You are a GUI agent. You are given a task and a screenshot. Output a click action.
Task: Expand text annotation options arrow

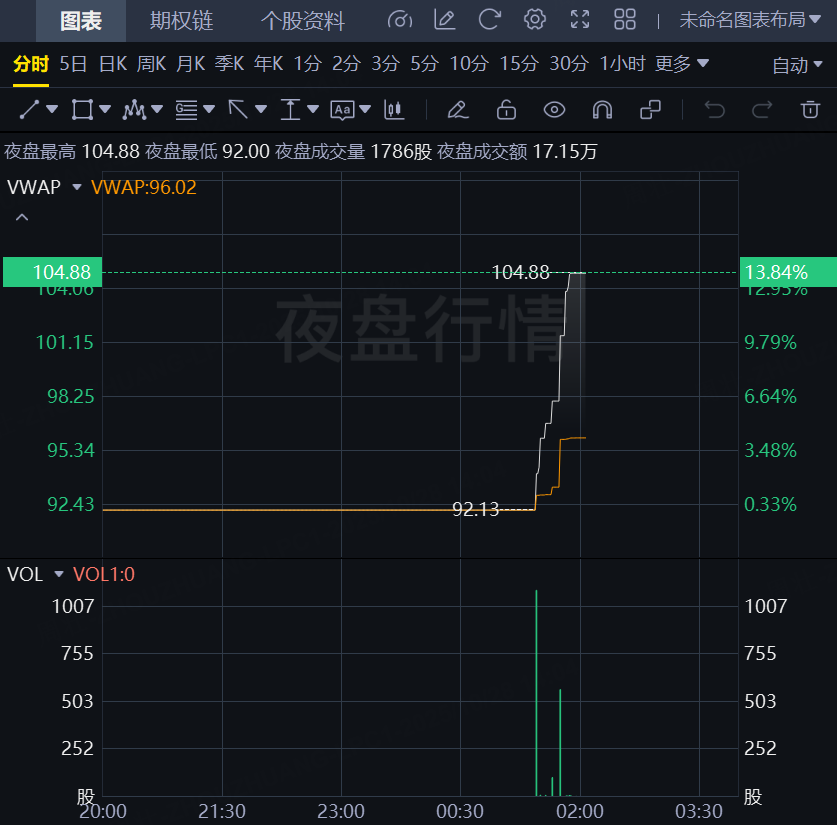[x=365, y=109]
